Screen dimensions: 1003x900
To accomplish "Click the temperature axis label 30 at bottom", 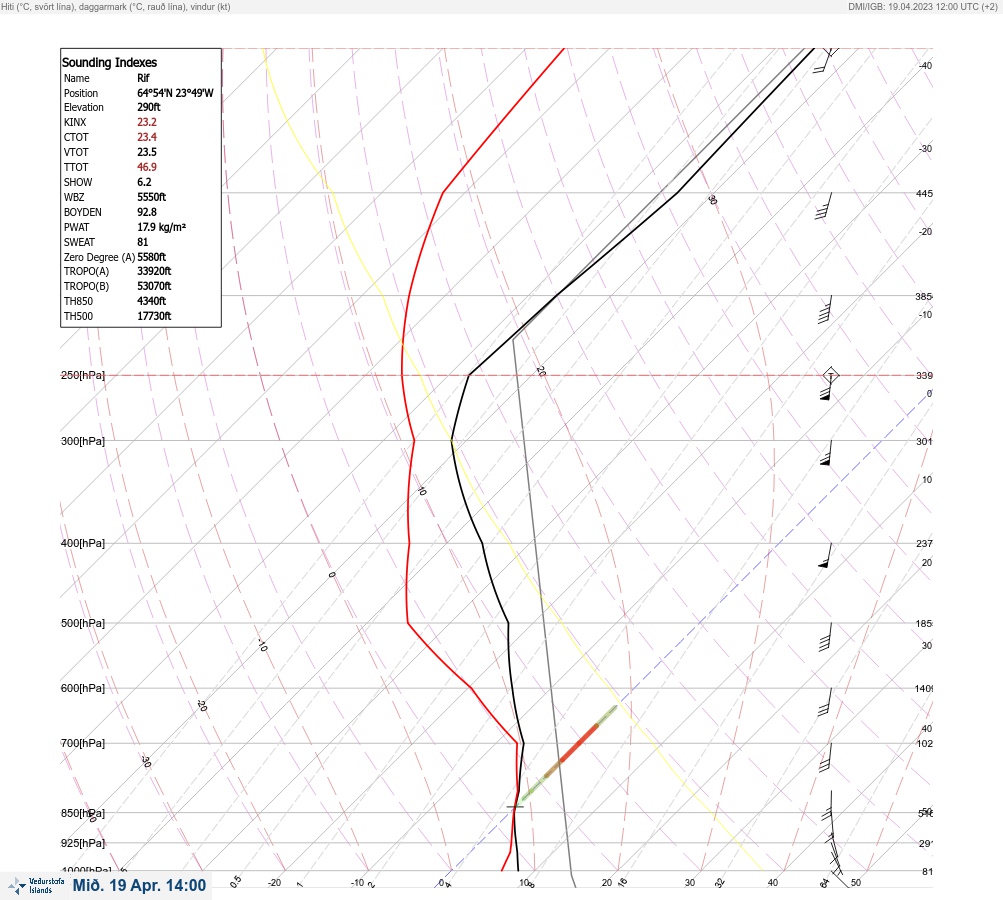I will [690, 883].
